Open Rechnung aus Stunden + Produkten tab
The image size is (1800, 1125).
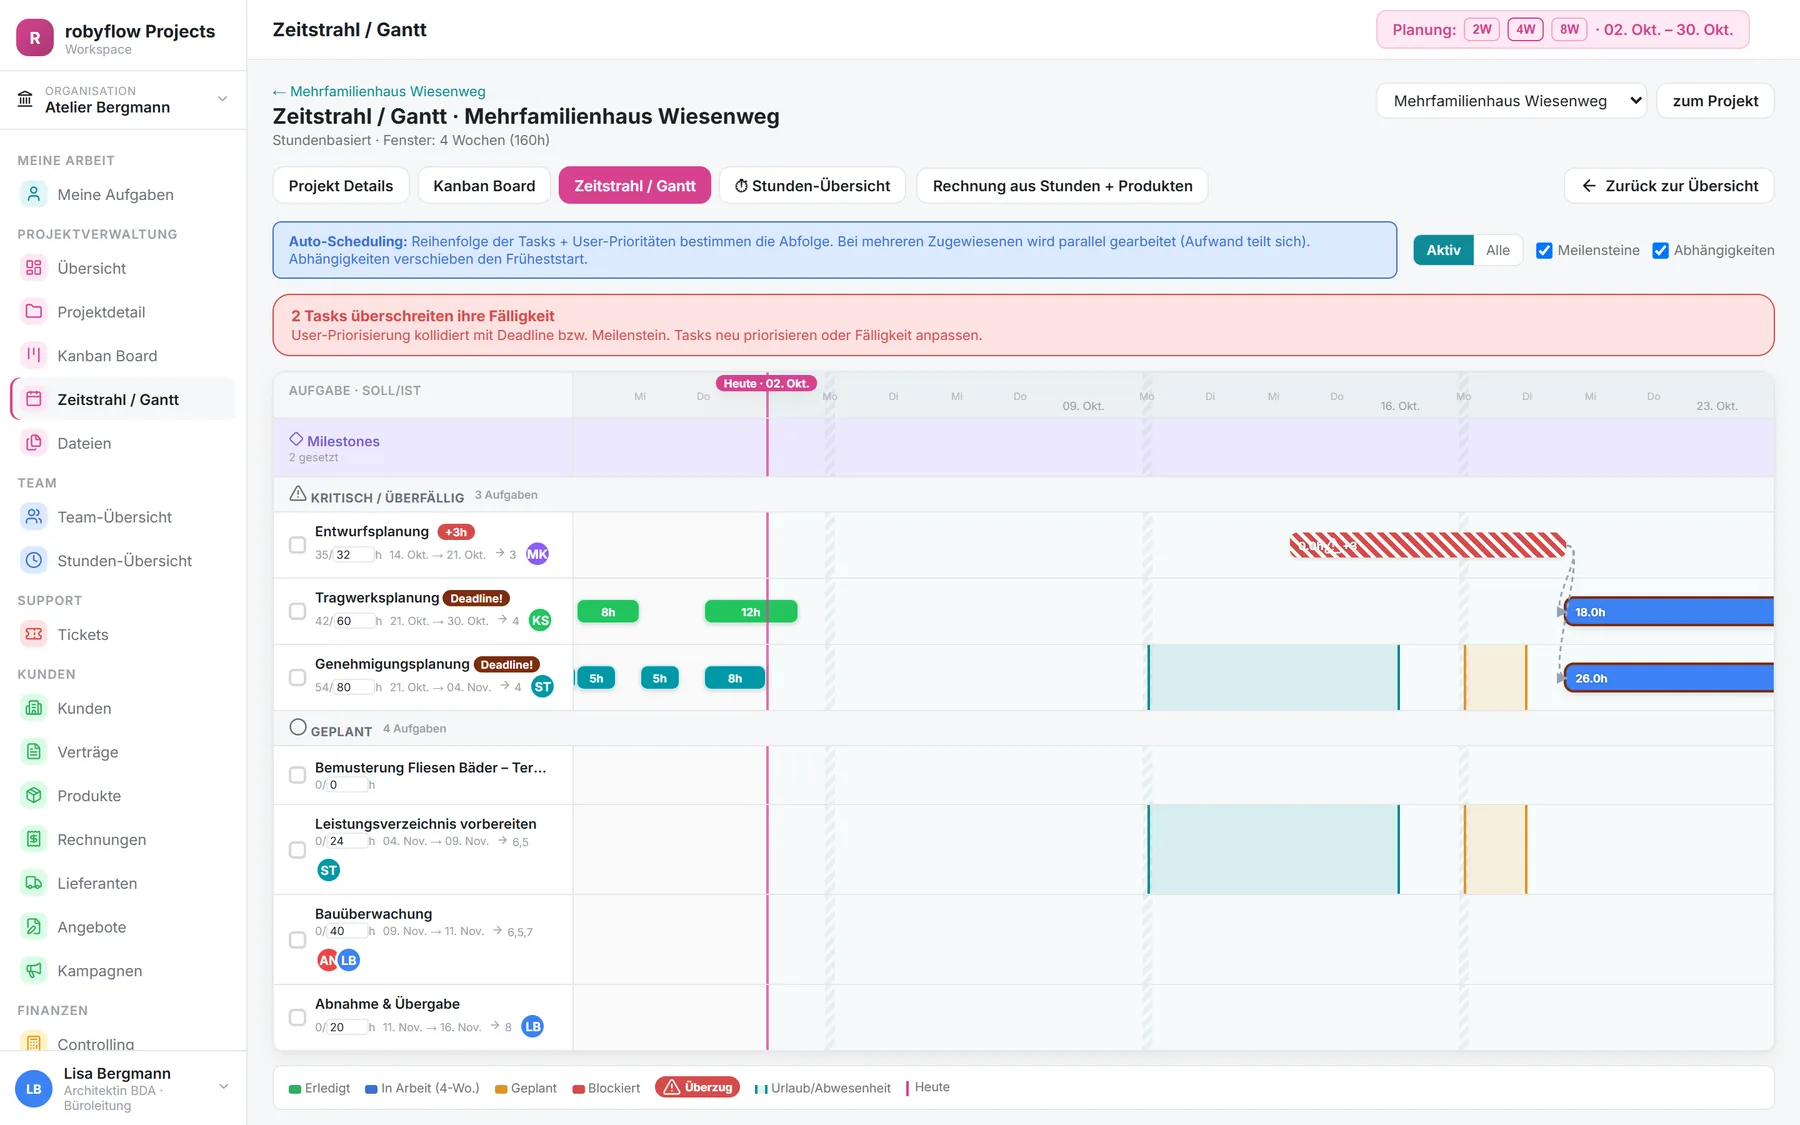click(x=1062, y=186)
